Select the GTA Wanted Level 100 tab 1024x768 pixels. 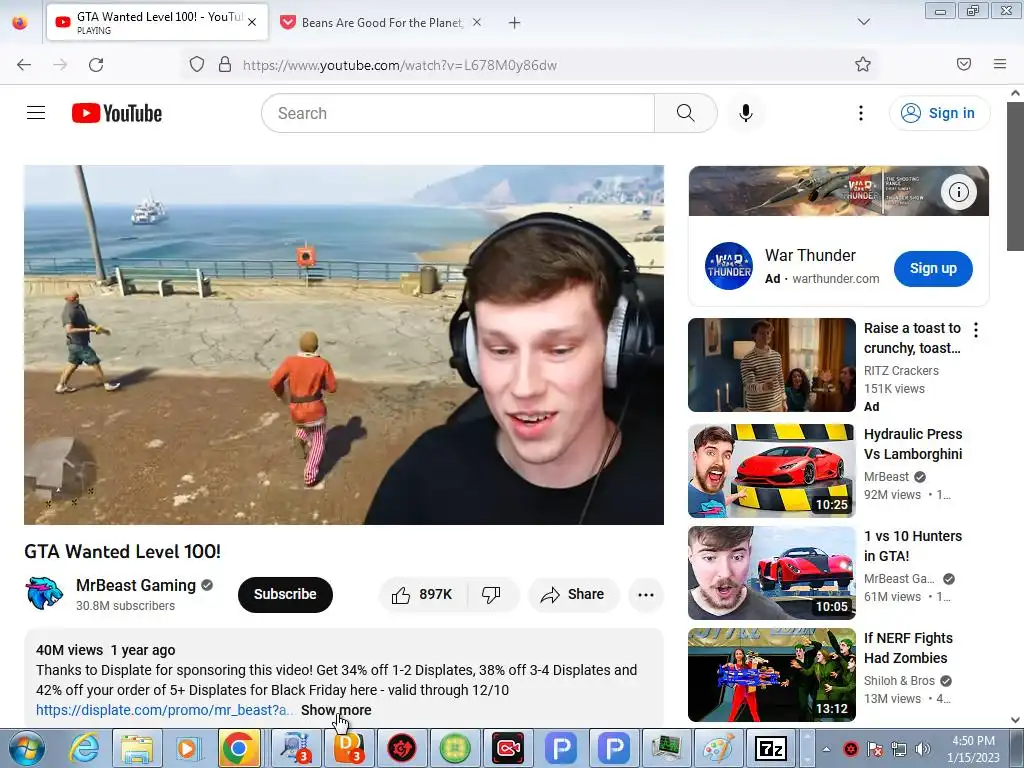(157, 23)
